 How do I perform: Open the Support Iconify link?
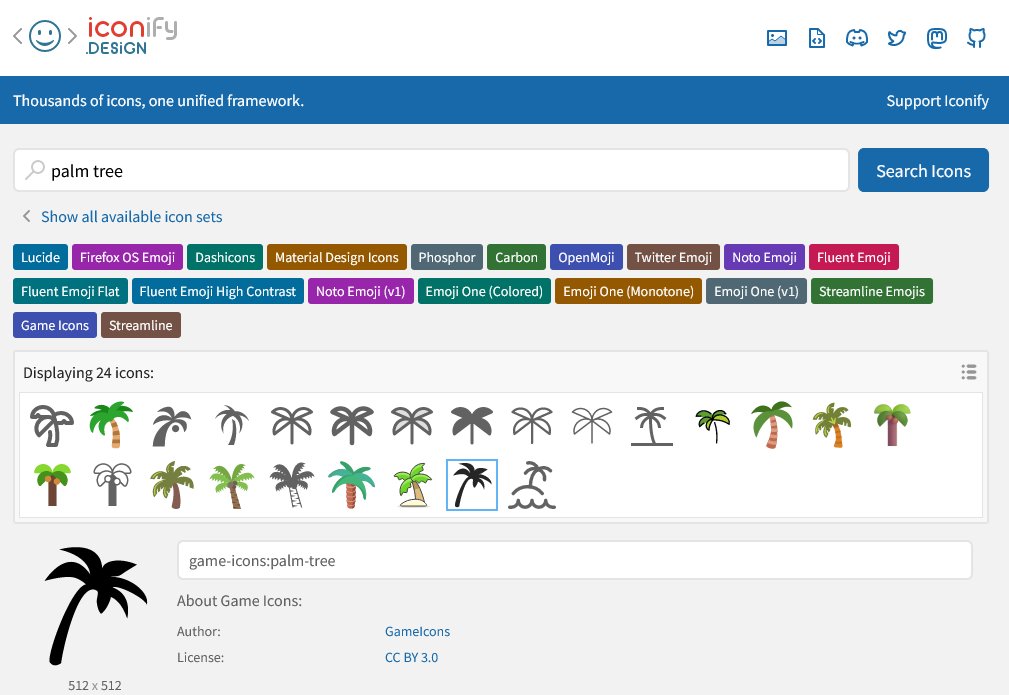(937, 100)
